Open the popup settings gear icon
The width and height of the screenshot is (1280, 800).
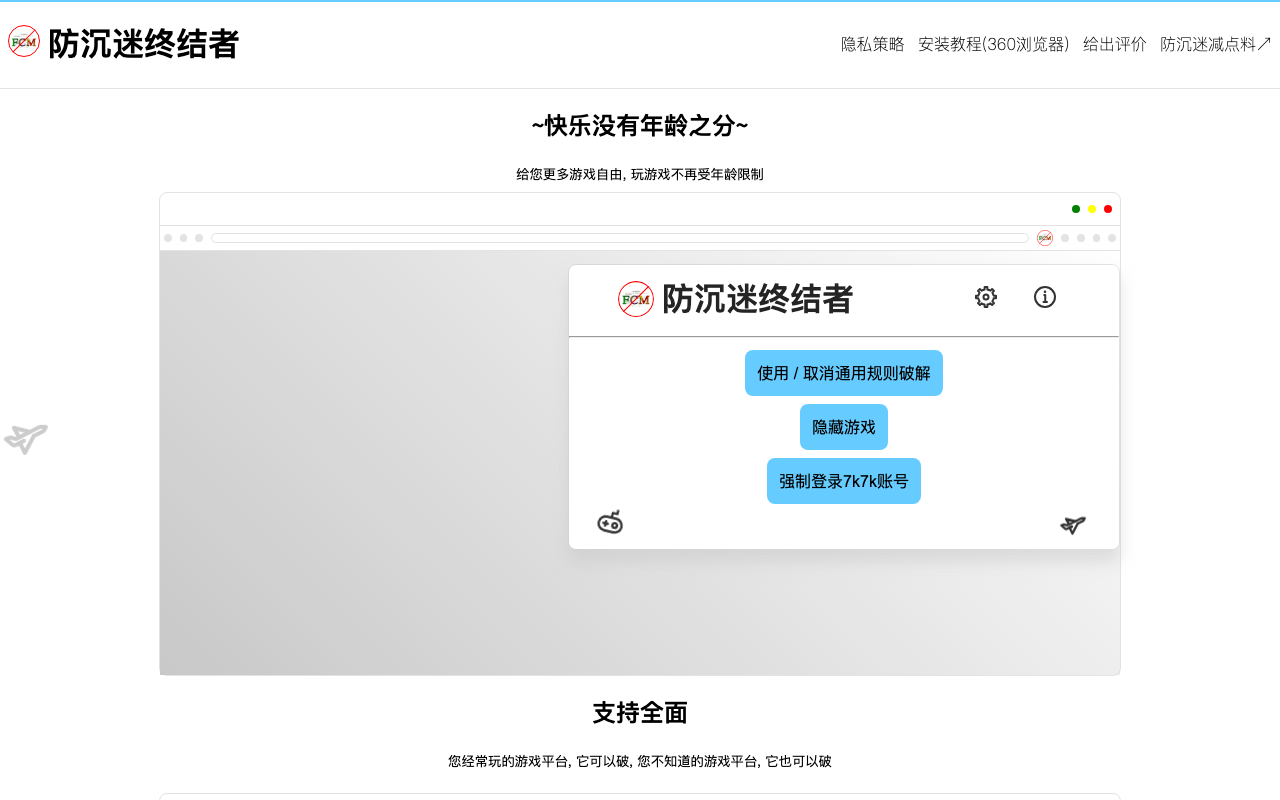point(986,297)
